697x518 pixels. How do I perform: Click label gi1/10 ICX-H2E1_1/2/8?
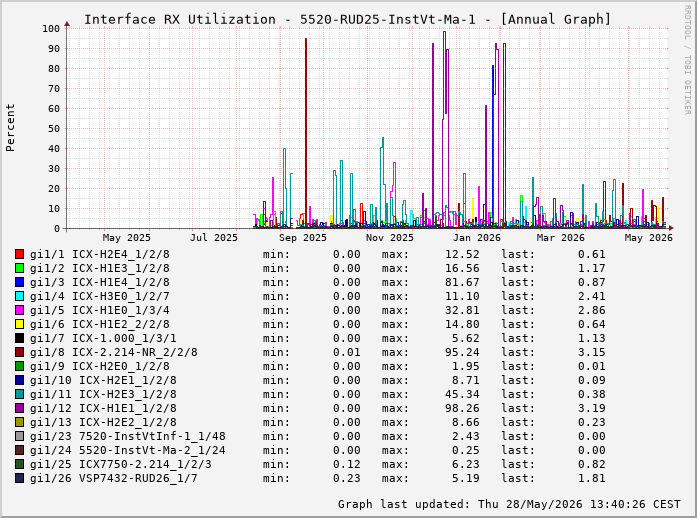click(103, 380)
